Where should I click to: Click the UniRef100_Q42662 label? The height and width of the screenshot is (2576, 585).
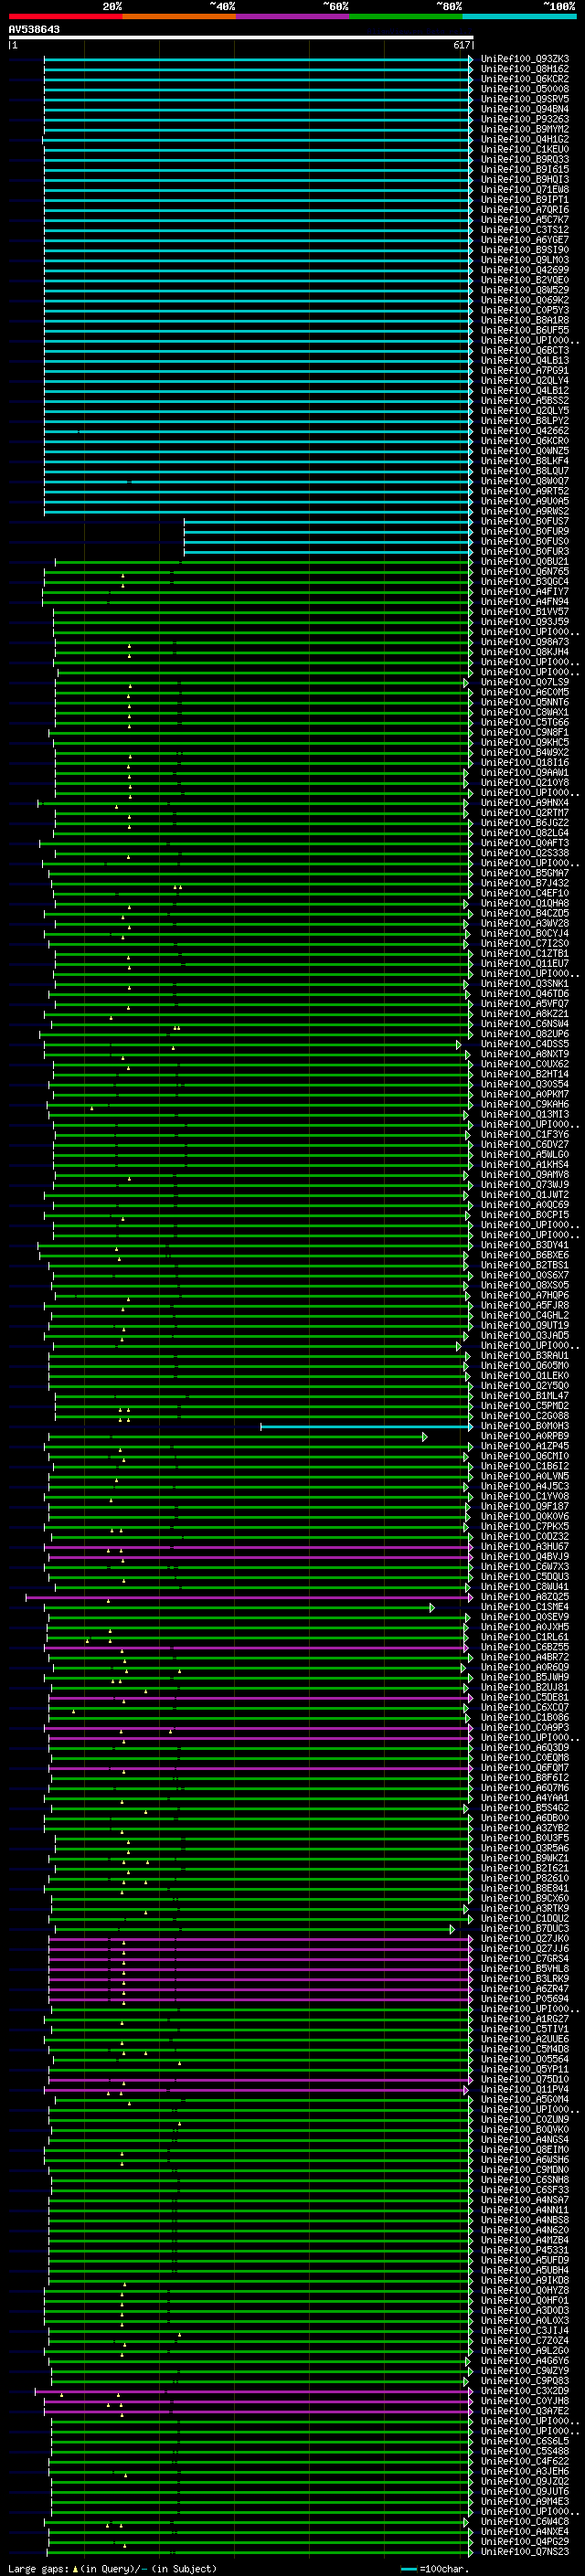click(x=525, y=431)
